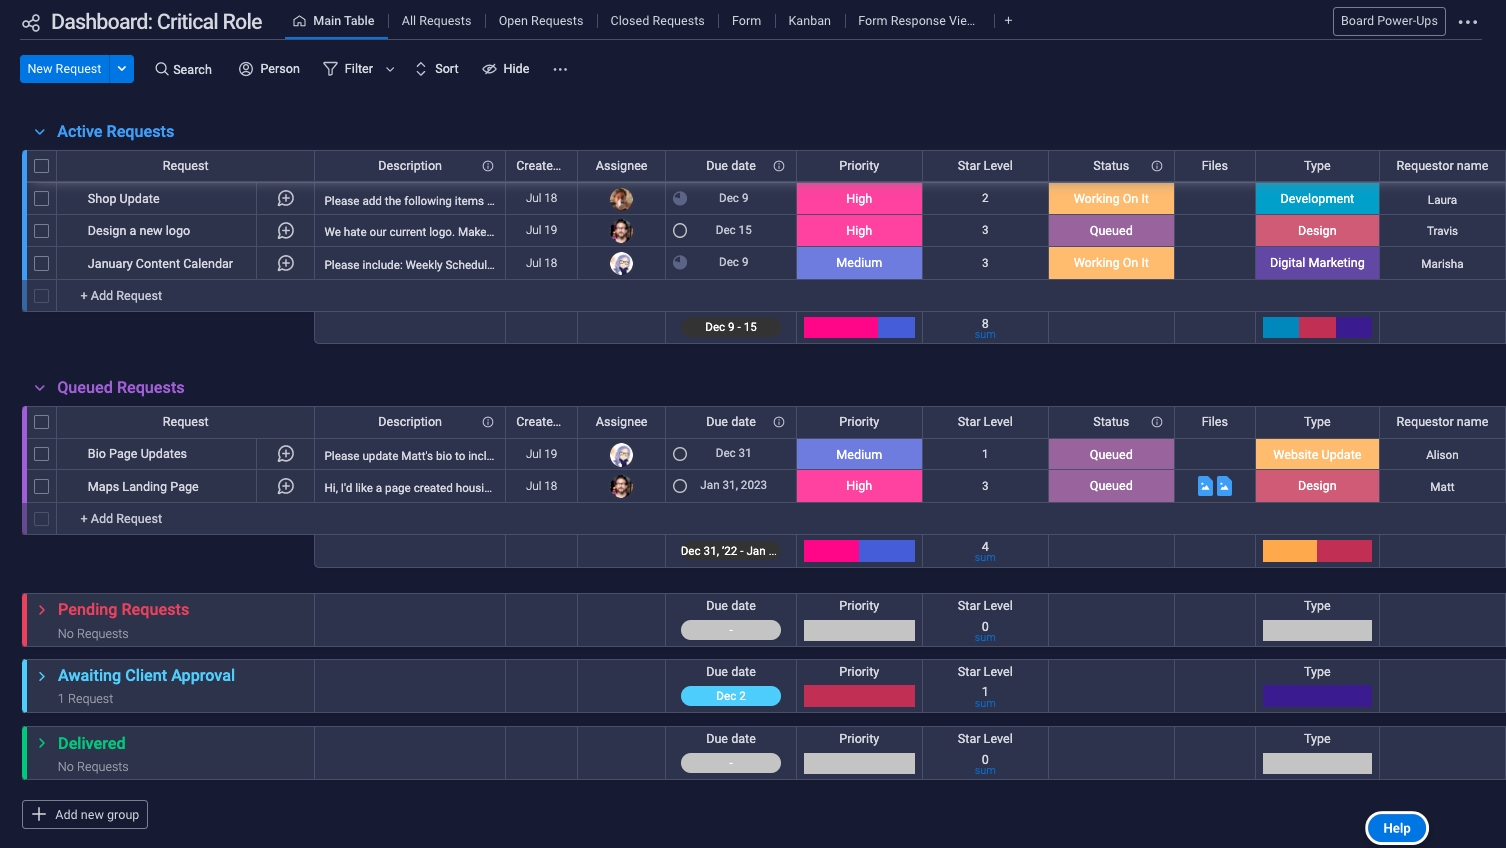This screenshot has width=1506, height=848.
Task: Check the Bio Page Updates row checkbox
Action: pos(41,454)
